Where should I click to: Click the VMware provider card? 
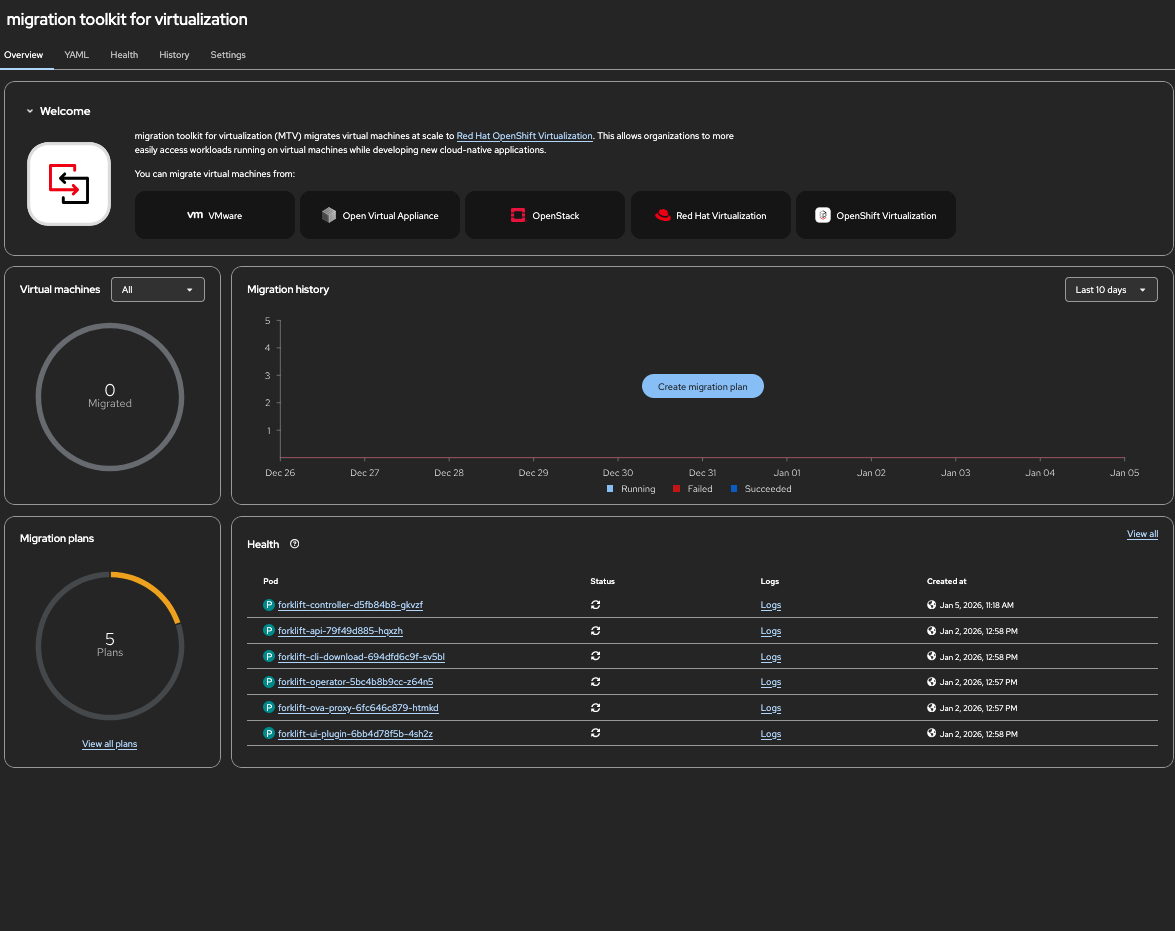pyautogui.click(x=215, y=215)
